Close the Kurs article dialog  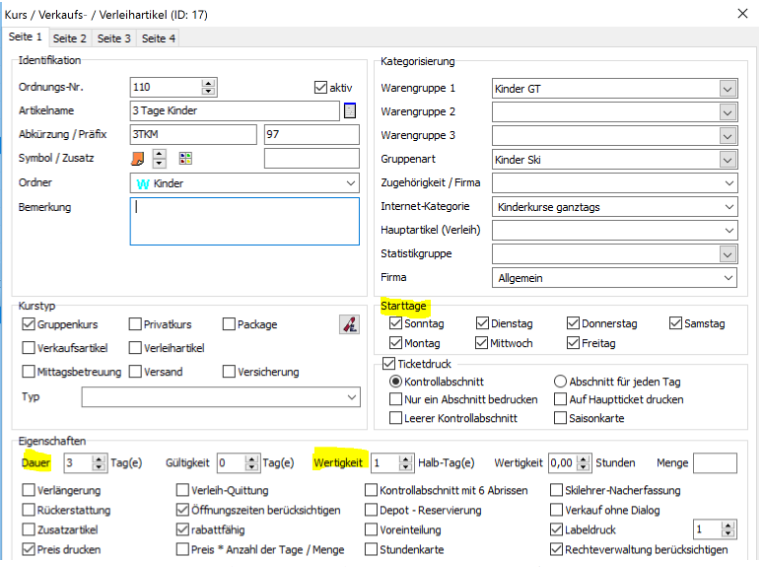[x=743, y=14]
